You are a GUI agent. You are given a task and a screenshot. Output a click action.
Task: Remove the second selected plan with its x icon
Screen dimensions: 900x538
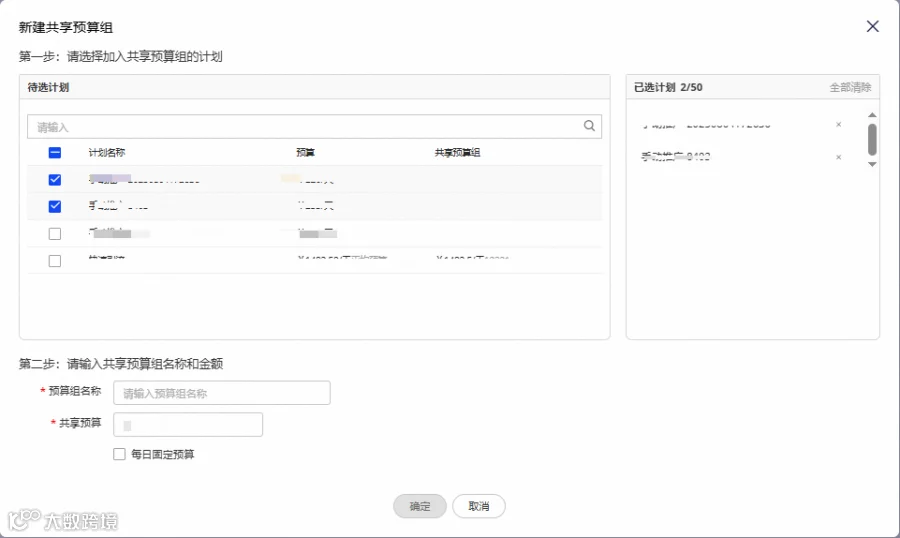point(839,157)
